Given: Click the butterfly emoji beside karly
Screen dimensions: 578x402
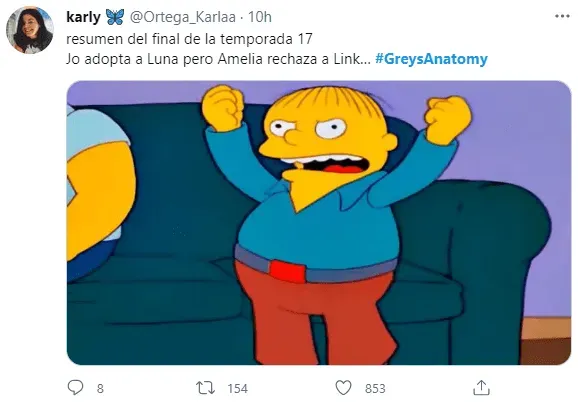Looking at the screenshot, I should tap(115, 17).
